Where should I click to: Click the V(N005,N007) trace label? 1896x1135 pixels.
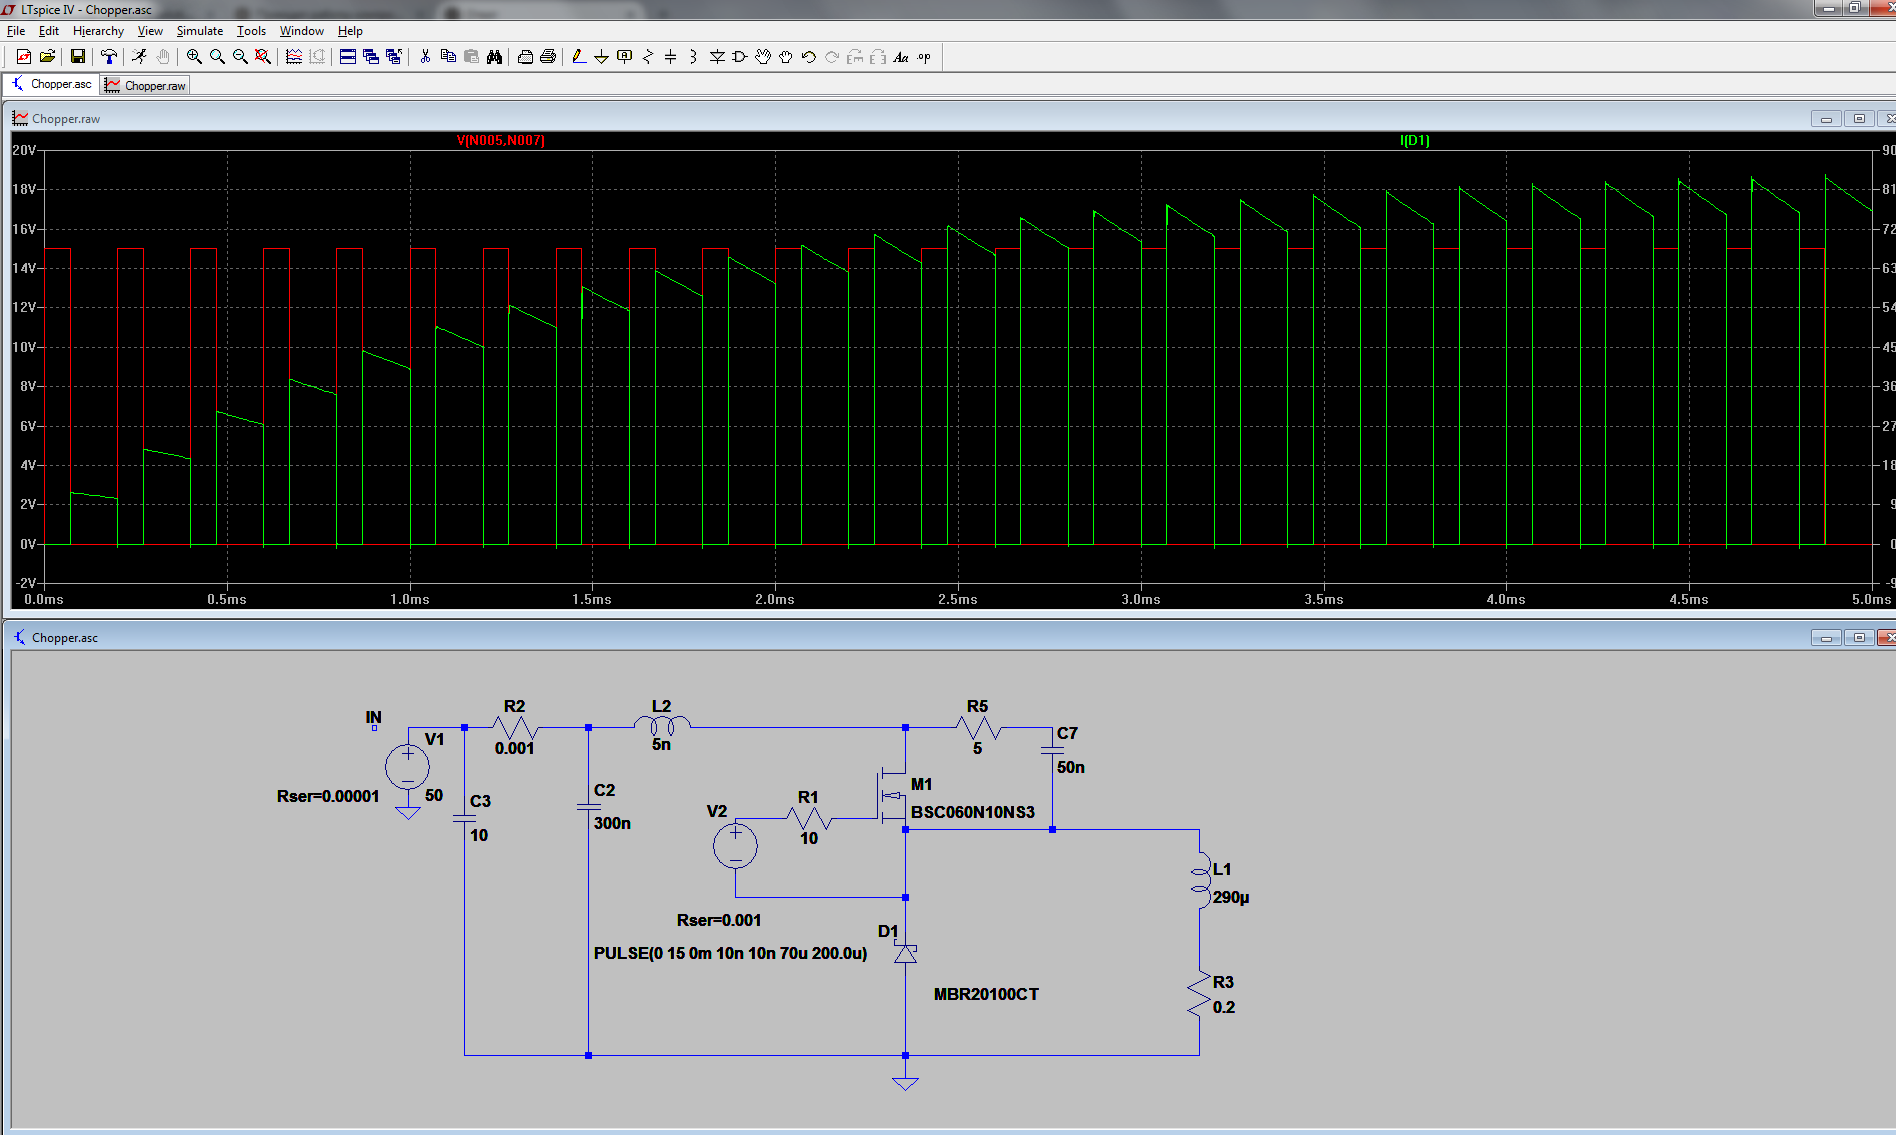[x=500, y=141]
